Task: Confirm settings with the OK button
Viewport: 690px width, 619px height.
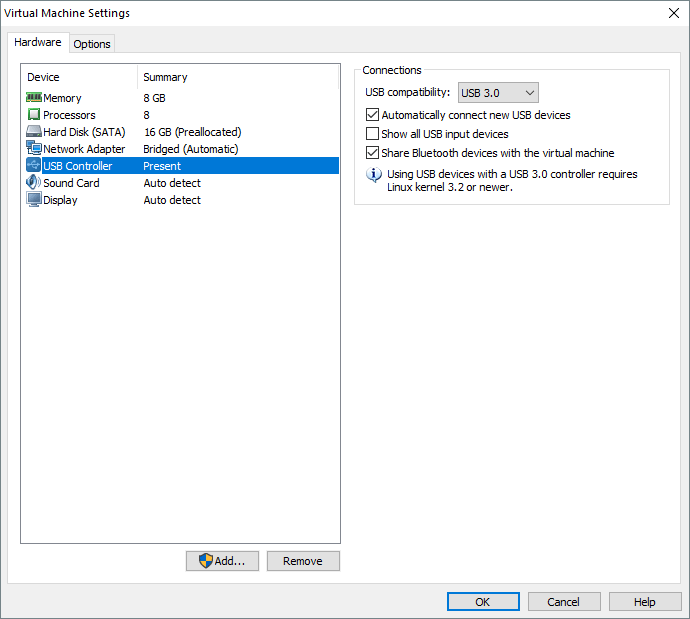Action: [x=483, y=602]
